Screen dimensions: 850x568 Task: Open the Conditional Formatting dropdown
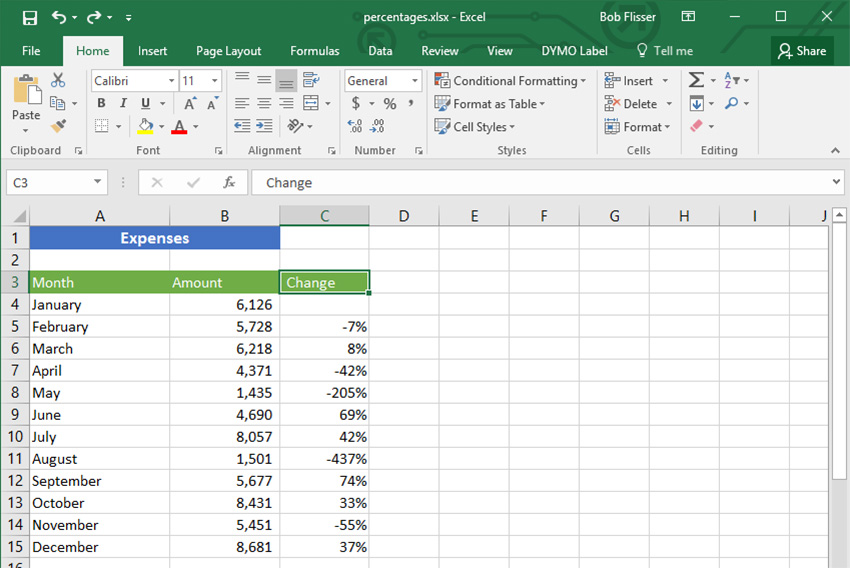click(x=510, y=81)
